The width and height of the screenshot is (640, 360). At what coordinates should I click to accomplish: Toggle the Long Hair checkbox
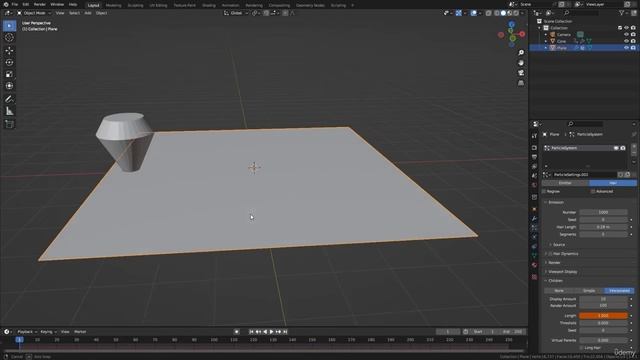(x=581, y=348)
